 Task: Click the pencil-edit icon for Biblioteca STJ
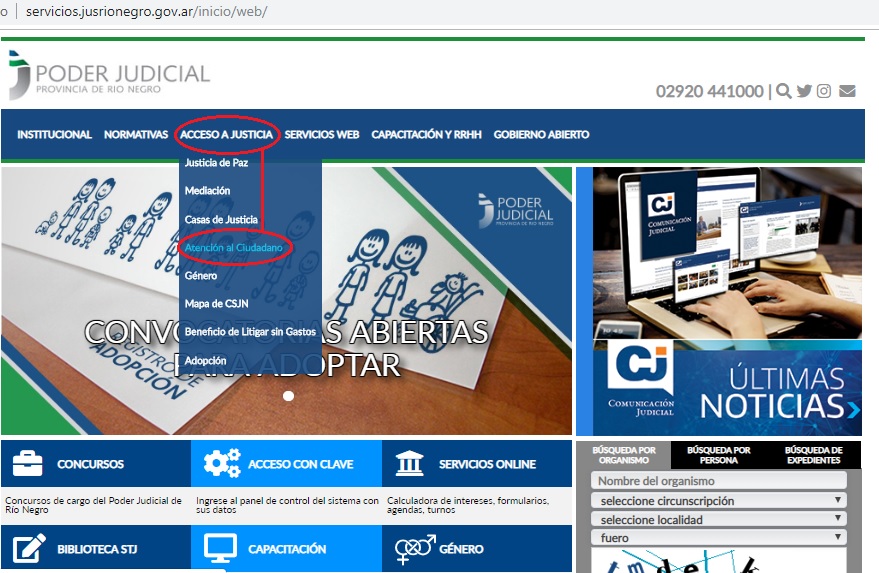29,548
